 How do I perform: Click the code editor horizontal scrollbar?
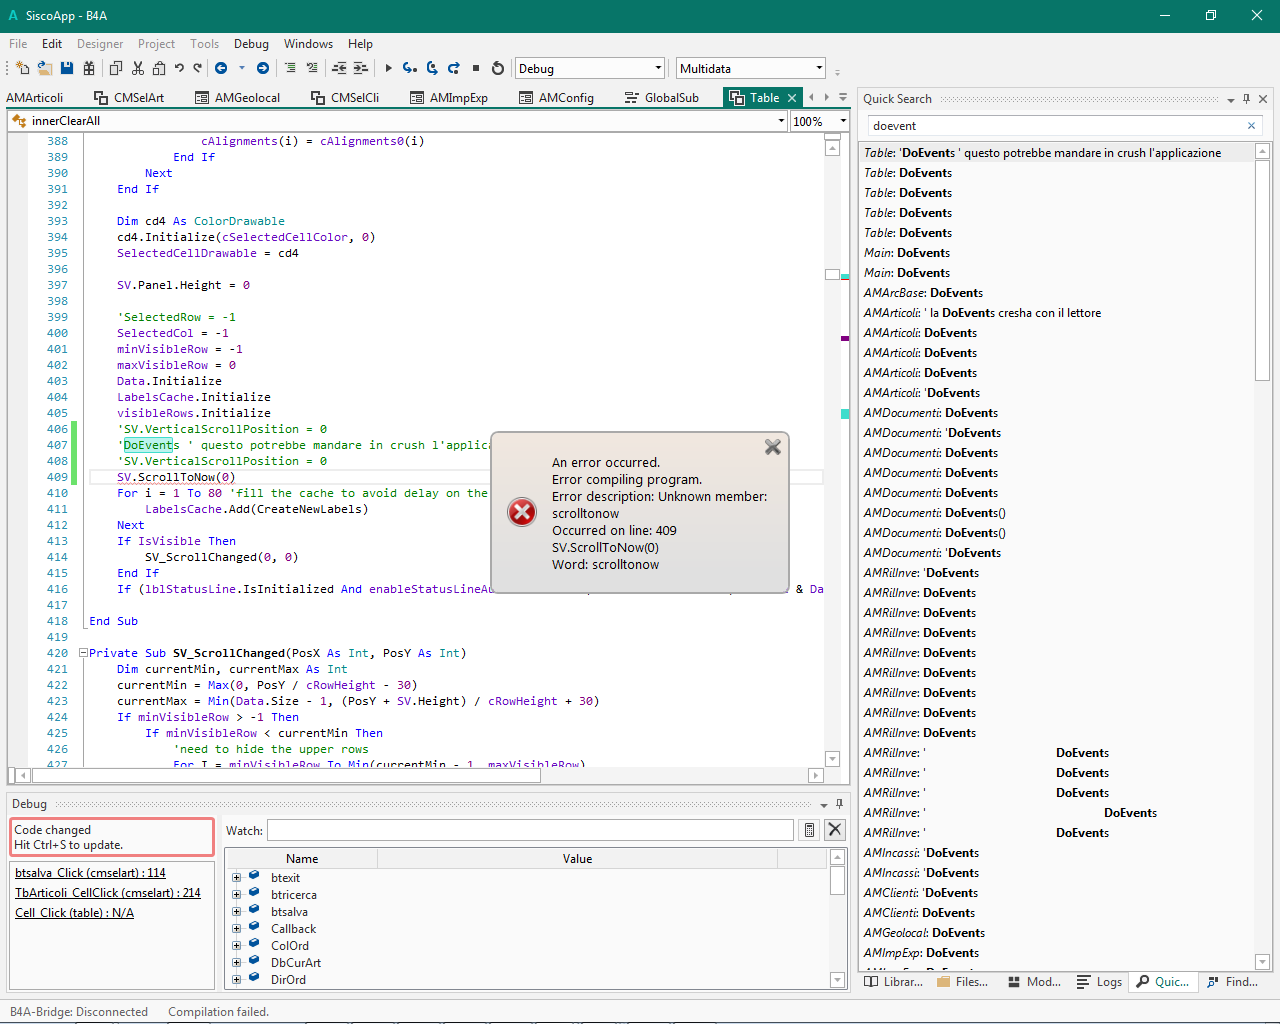click(x=286, y=775)
